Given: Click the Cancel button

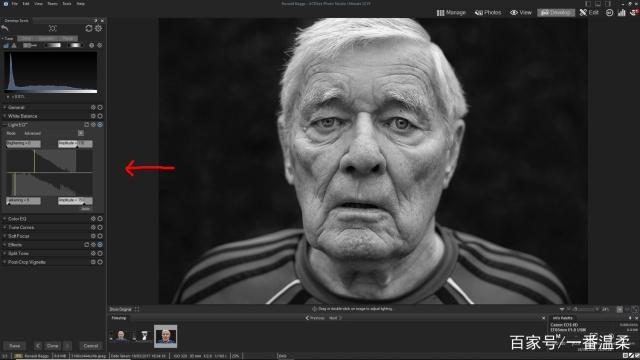Looking at the screenshot, I should pos(91,346).
